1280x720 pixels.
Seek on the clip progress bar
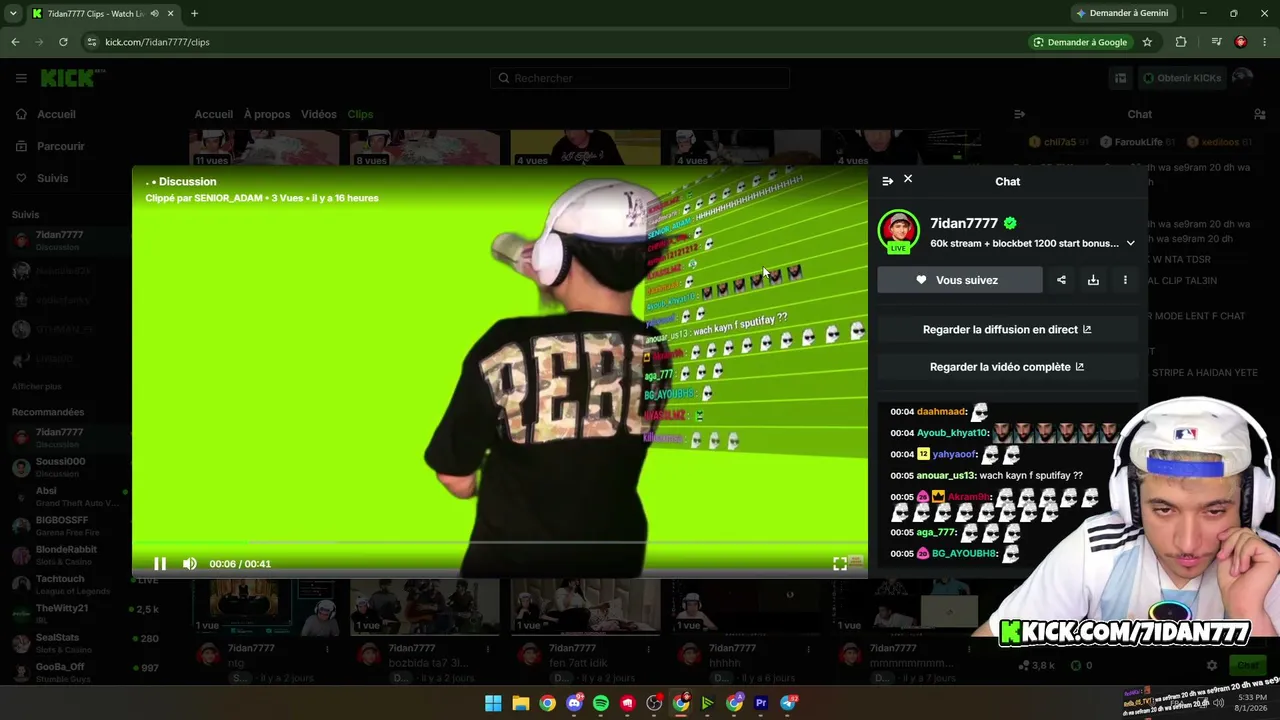(500, 543)
